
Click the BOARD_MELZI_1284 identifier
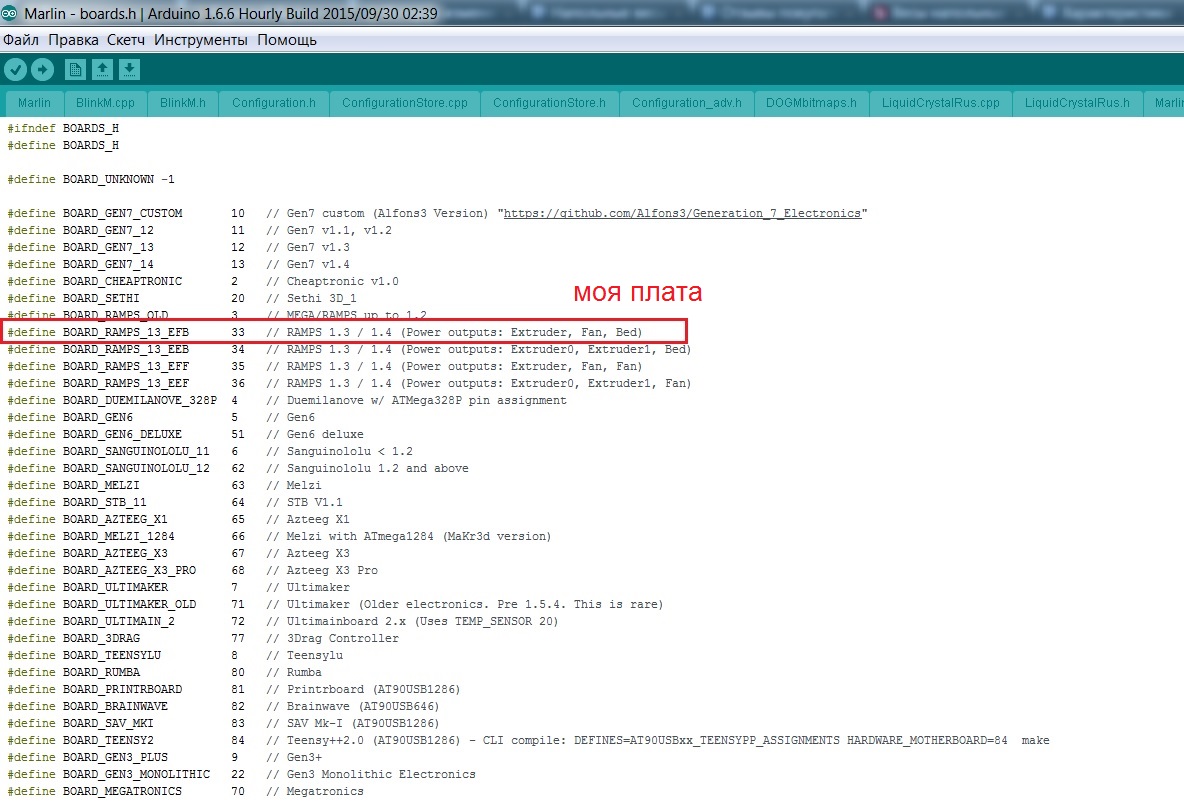click(x=119, y=536)
